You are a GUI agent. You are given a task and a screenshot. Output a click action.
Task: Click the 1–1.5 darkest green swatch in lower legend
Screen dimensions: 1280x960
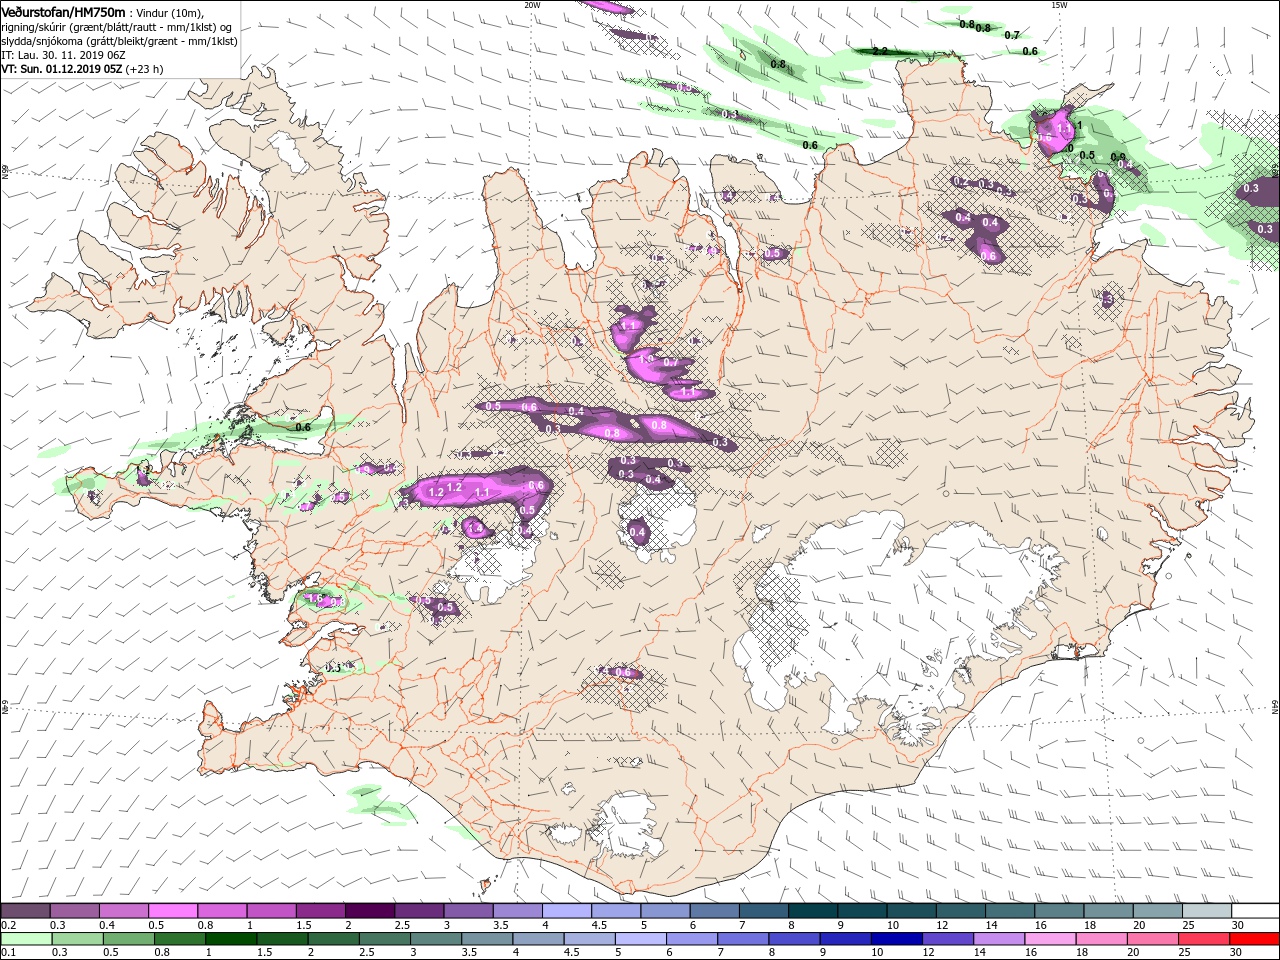coord(231,939)
